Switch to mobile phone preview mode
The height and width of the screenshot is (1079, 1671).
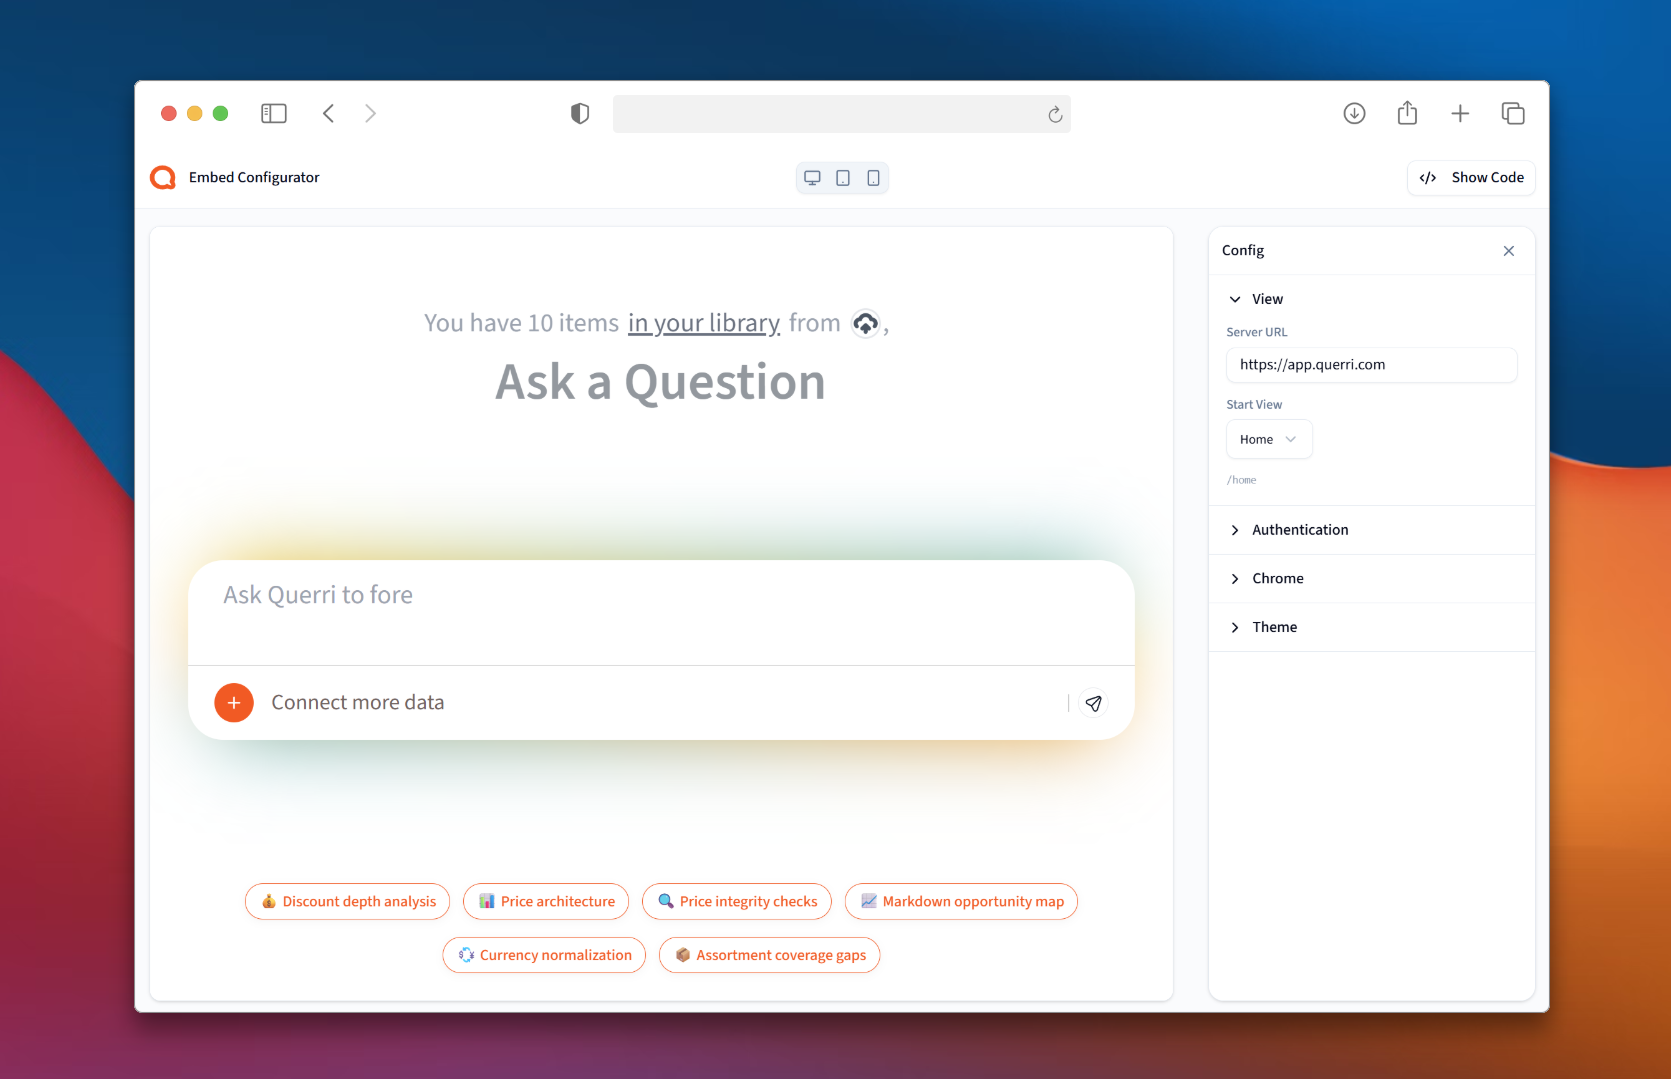click(873, 178)
